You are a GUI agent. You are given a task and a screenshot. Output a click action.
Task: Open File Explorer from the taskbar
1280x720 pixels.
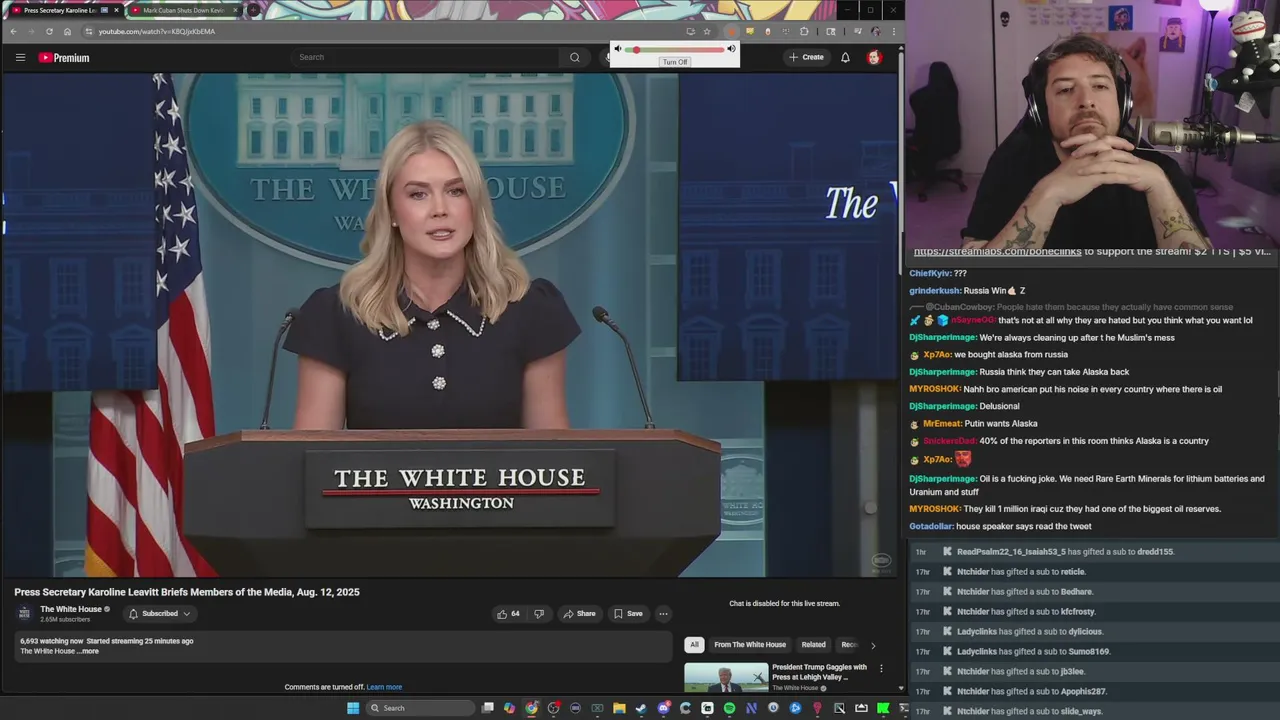click(x=619, y=708)
